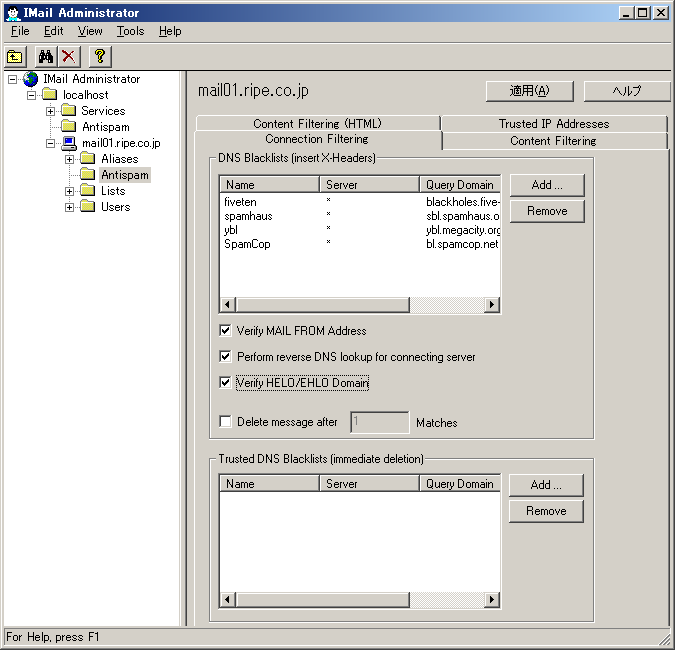675x650 pixels.
Task: Select the spamhaus blacklist row
Action: tap(360, 216)
